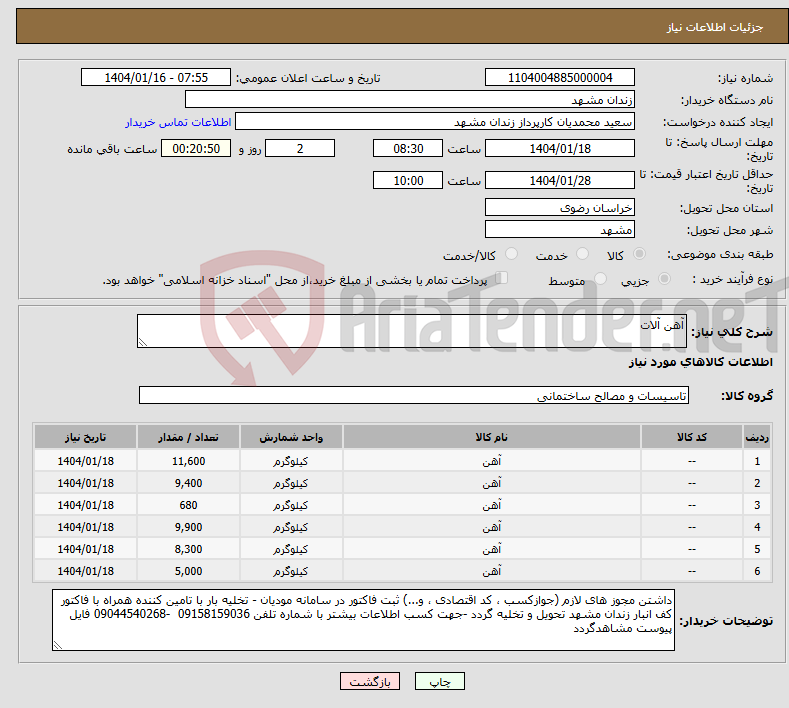
Task: Click the quantity cell 5,000
Action: pos(188,571)
